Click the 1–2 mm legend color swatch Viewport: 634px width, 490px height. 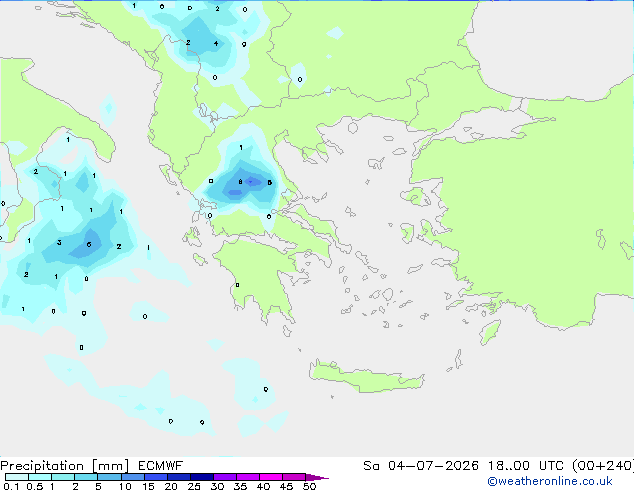tap(63, 477)
